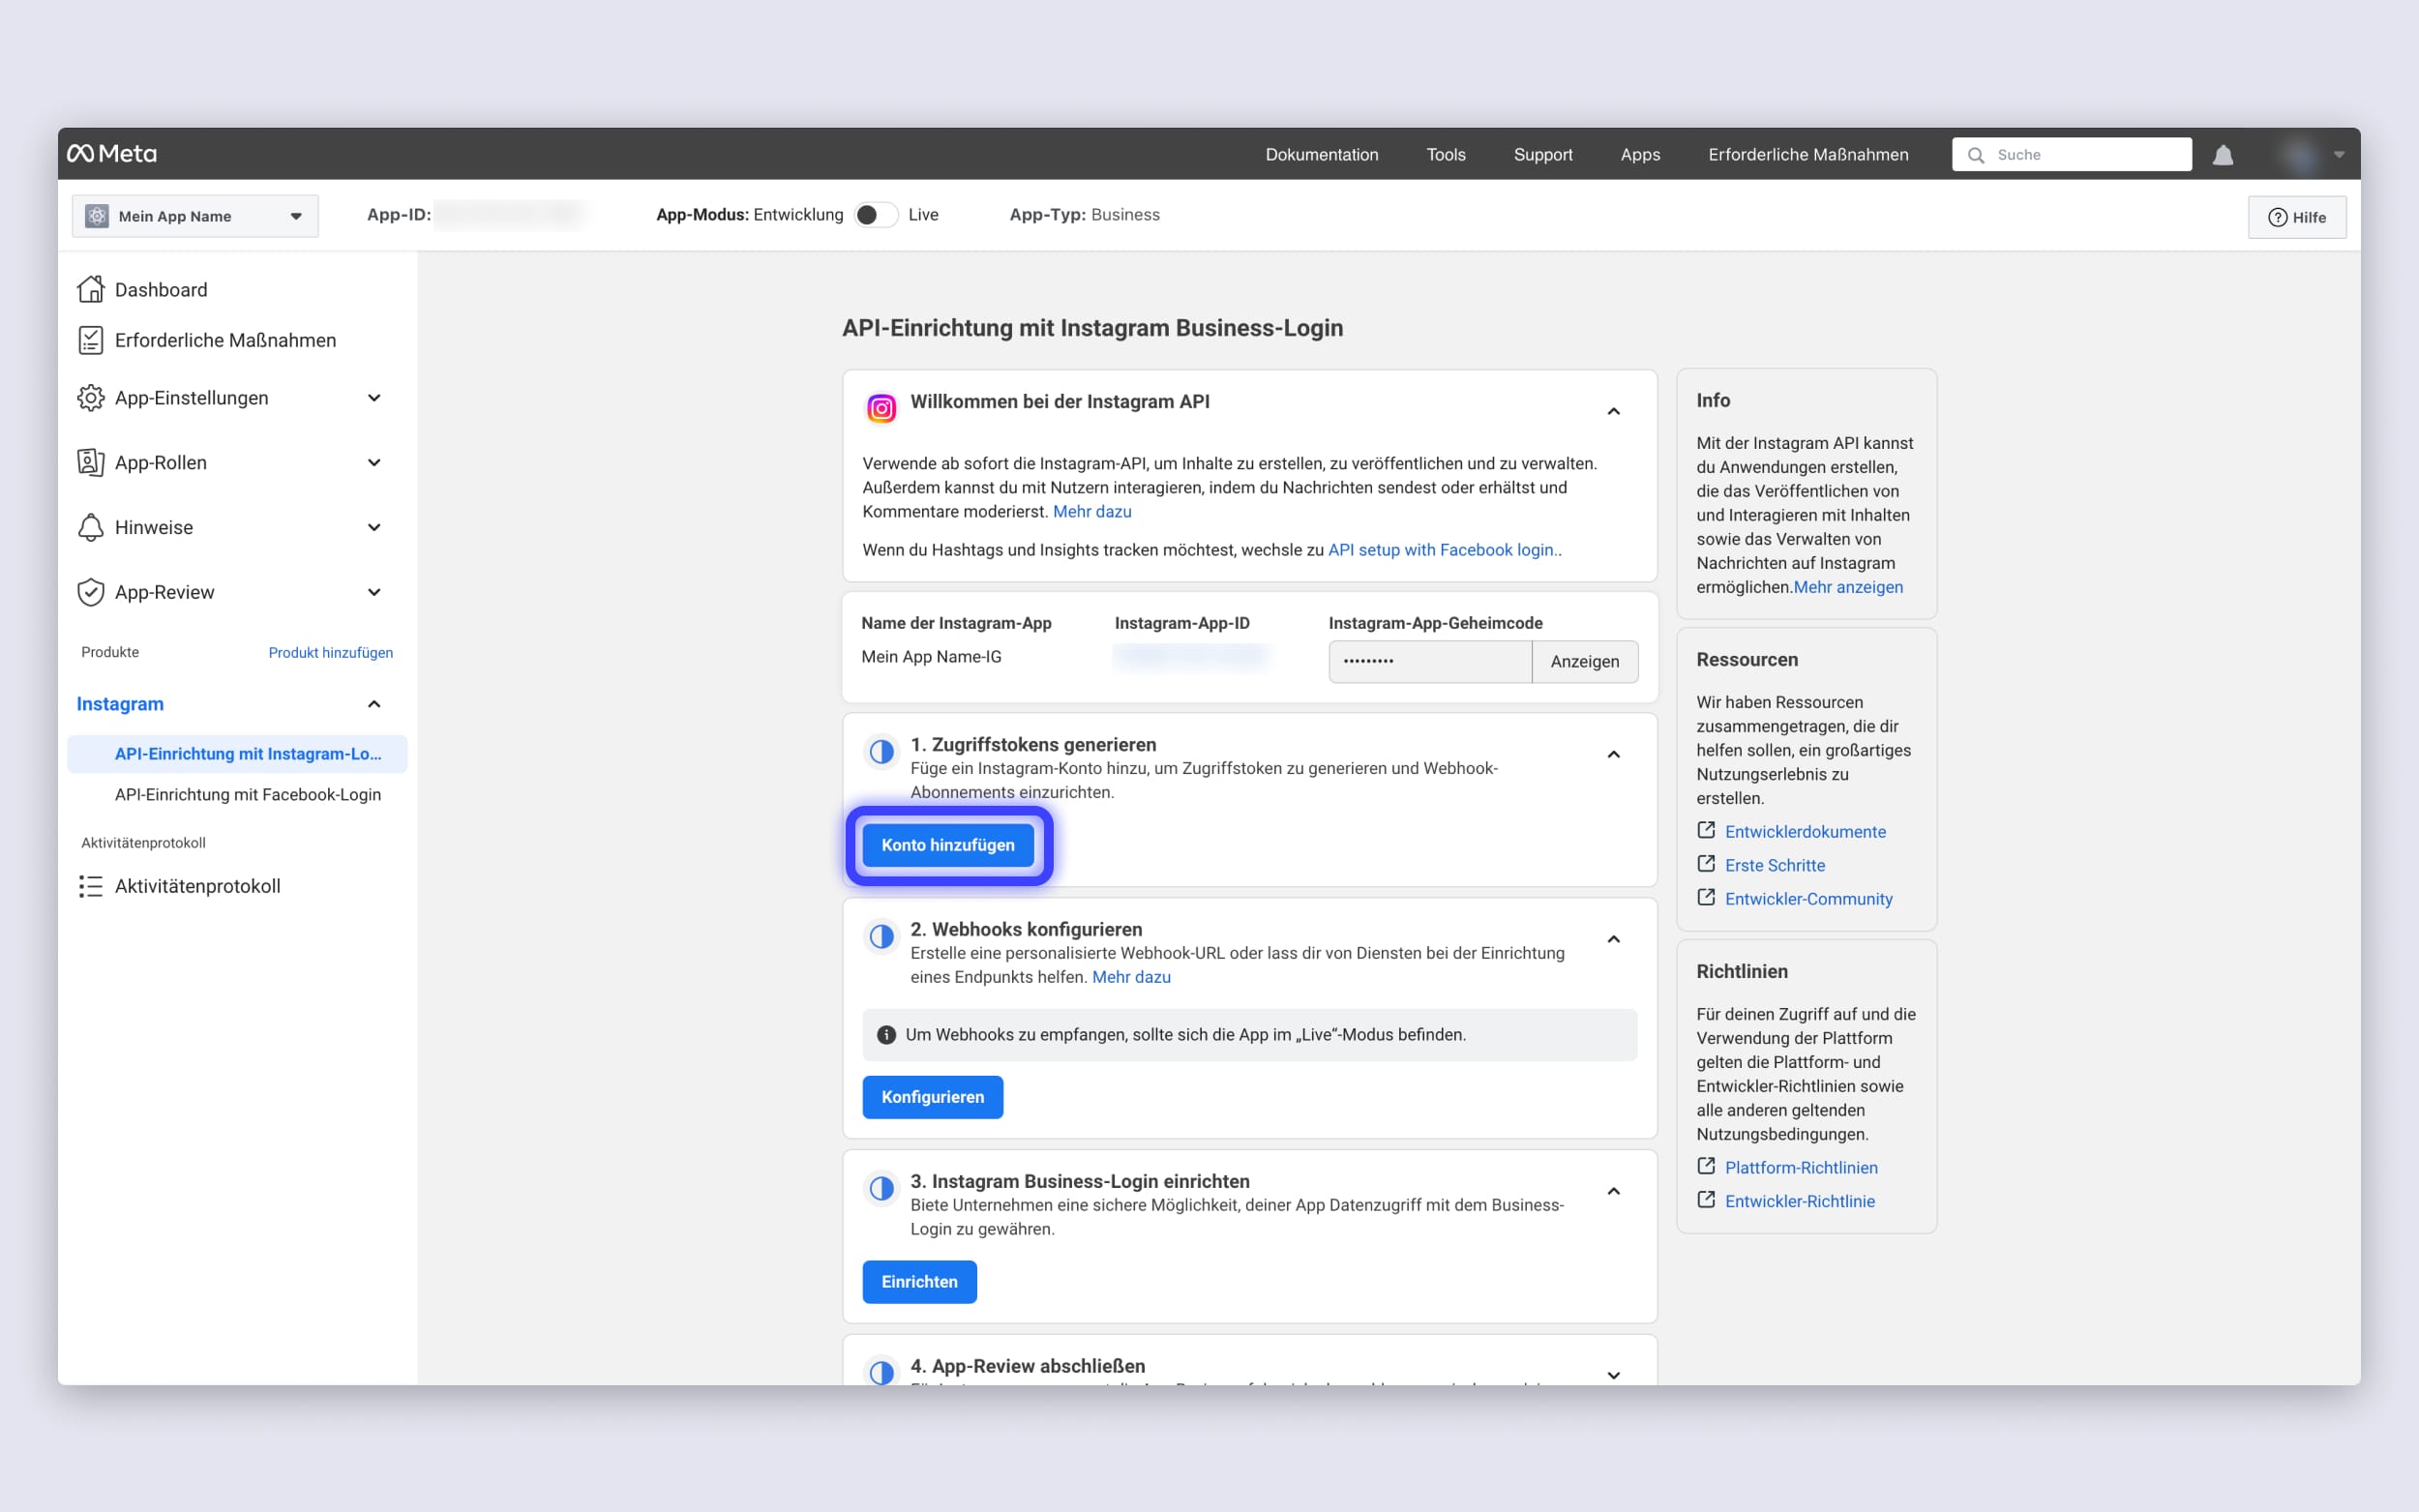Collapse the Zugriffstokens generieren step
Image resolution: width=2419 pixels, height=1512 pixels.
(1613, 754)
